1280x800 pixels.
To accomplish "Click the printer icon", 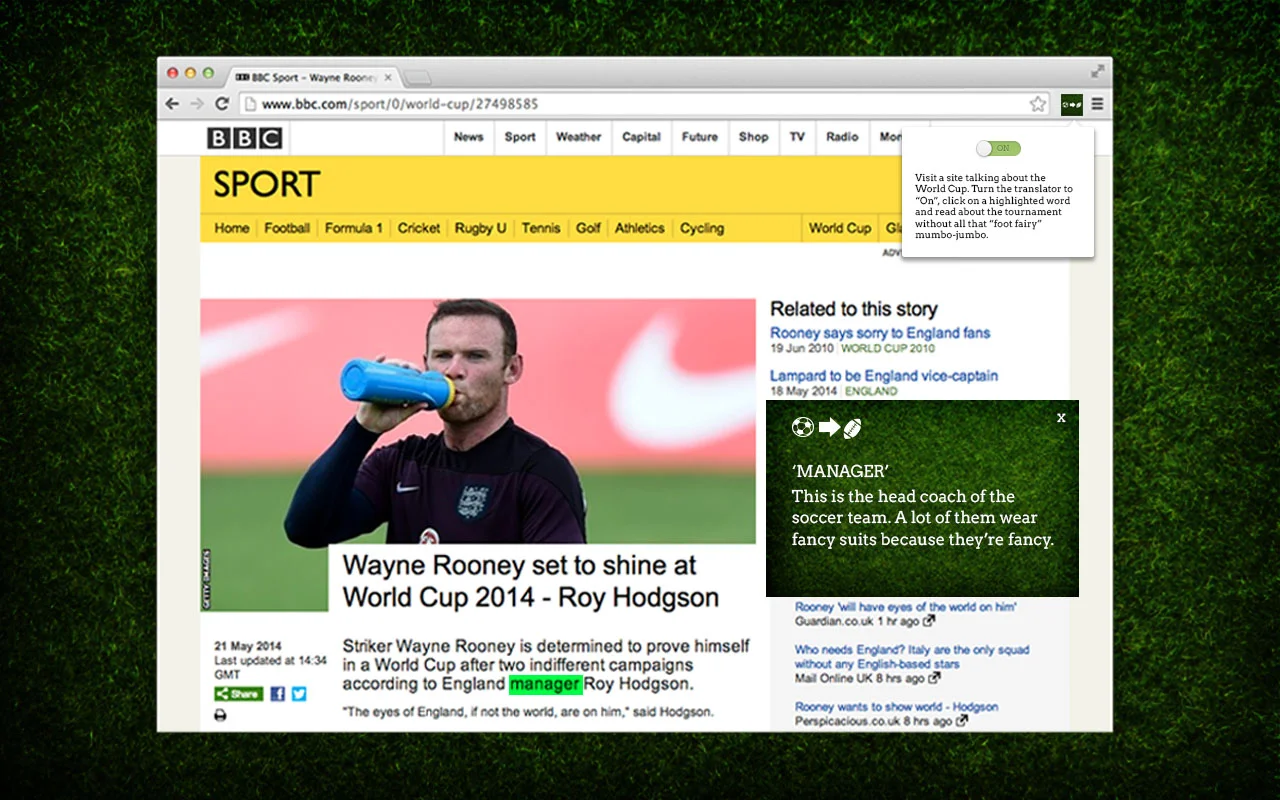I will pyautogui.click(x=220, y=715).
